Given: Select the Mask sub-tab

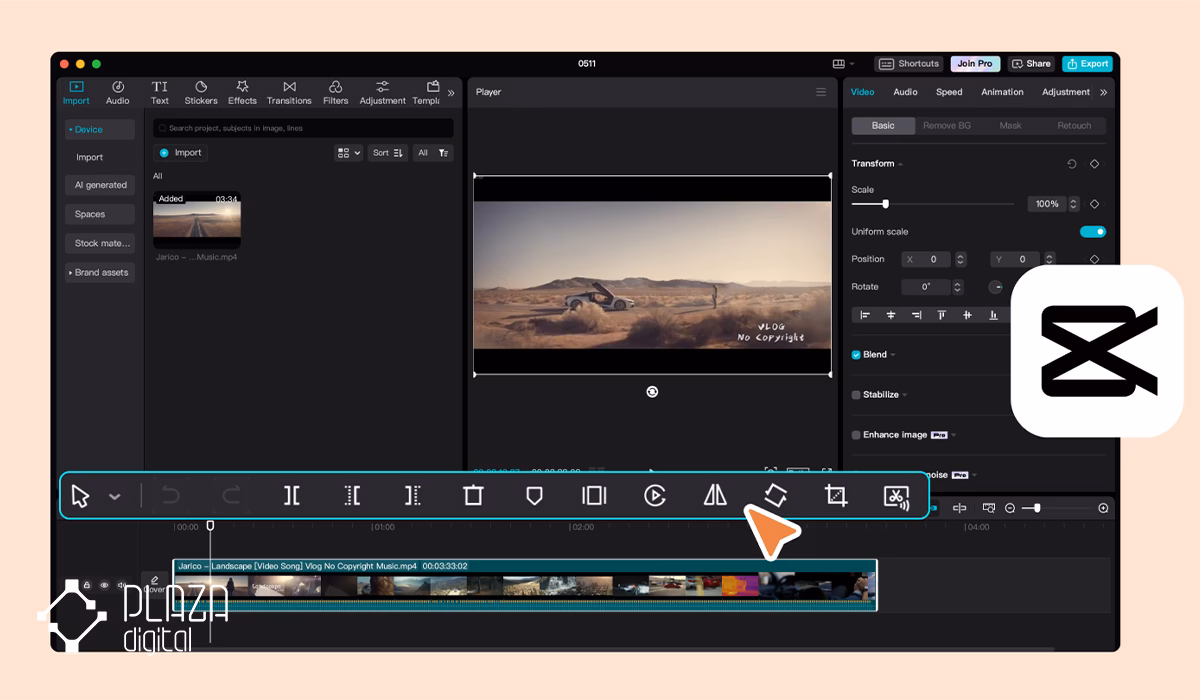Looking at the screenshot, I should click(x=1011, y=126).
